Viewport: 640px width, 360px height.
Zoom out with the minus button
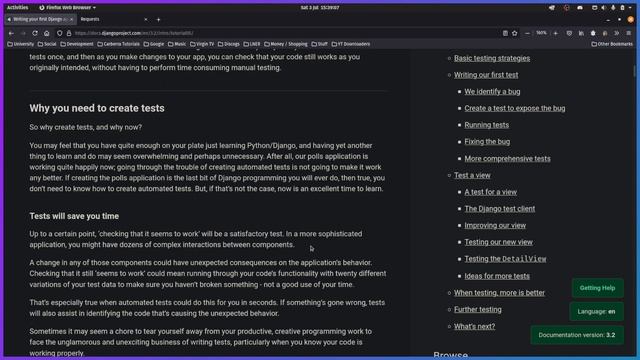pos(527,33)
